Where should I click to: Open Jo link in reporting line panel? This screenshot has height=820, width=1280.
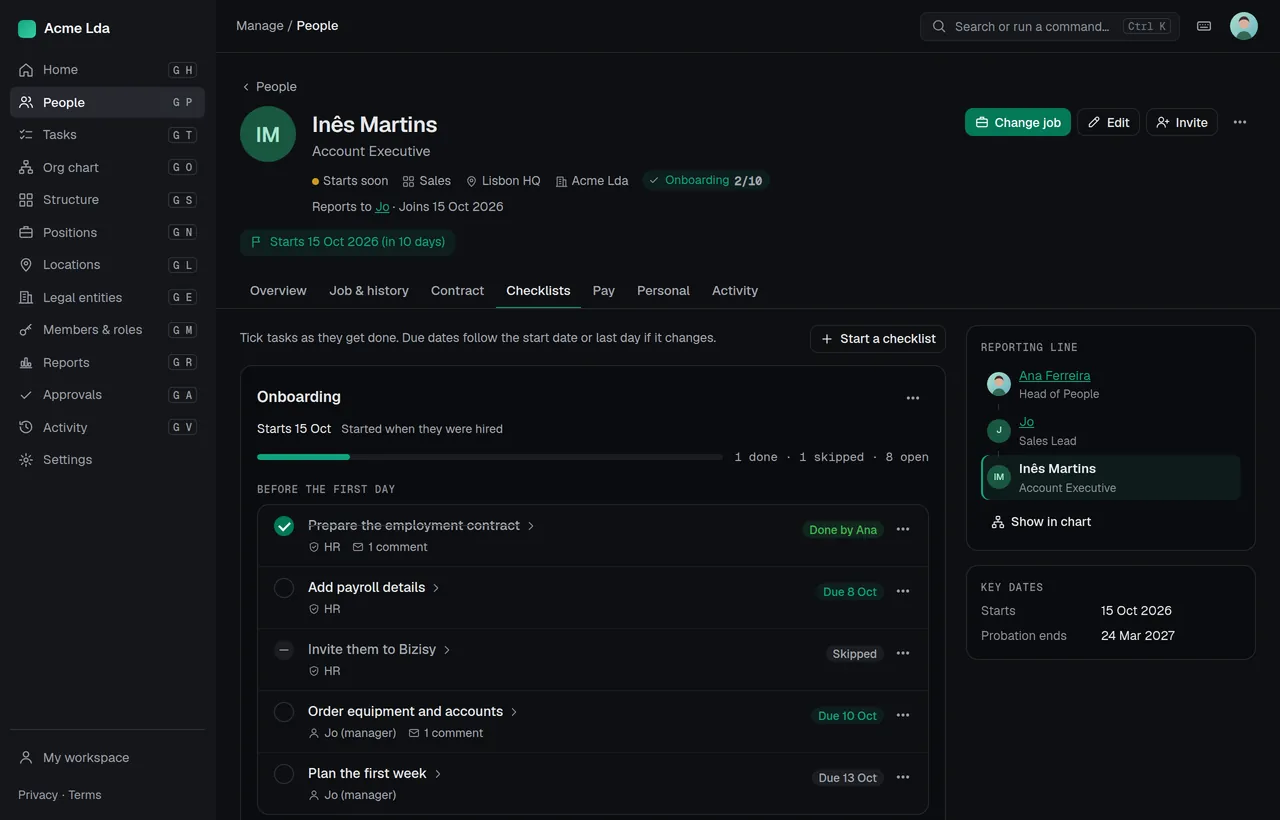[1026, 422]
